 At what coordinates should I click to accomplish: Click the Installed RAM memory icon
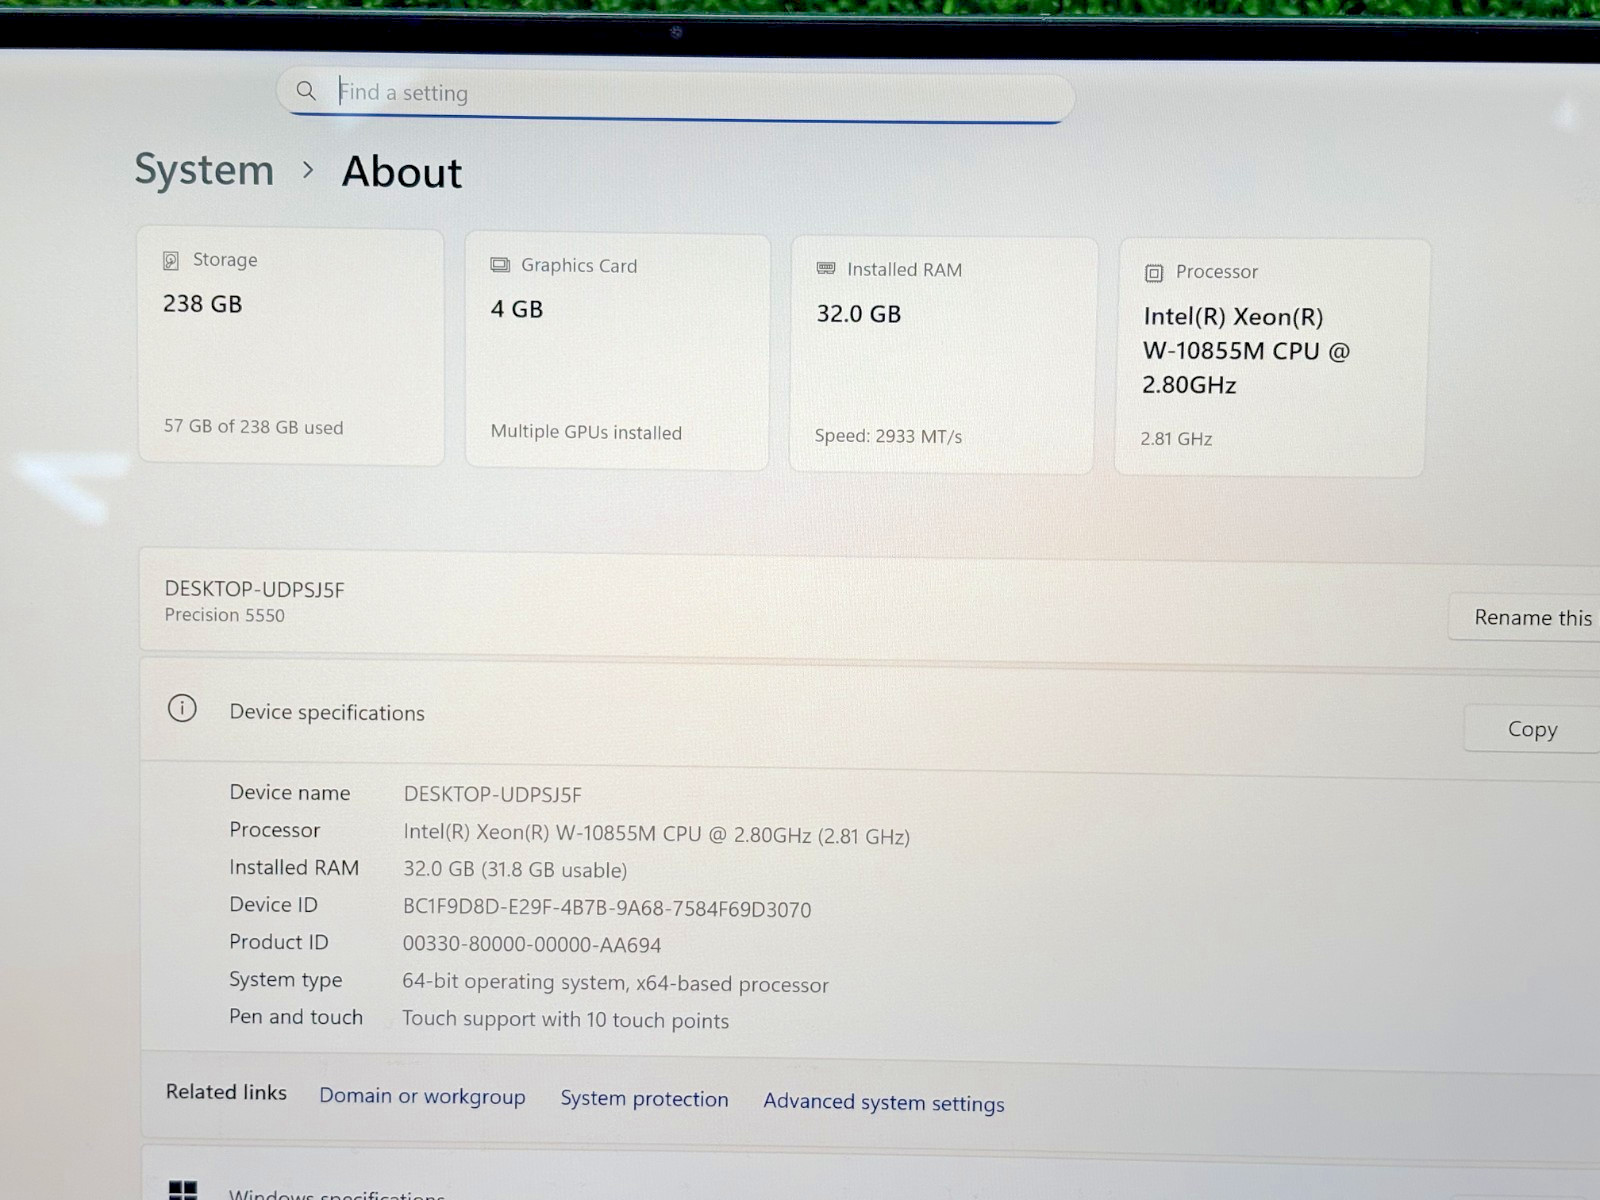click(x=826, y=268)
